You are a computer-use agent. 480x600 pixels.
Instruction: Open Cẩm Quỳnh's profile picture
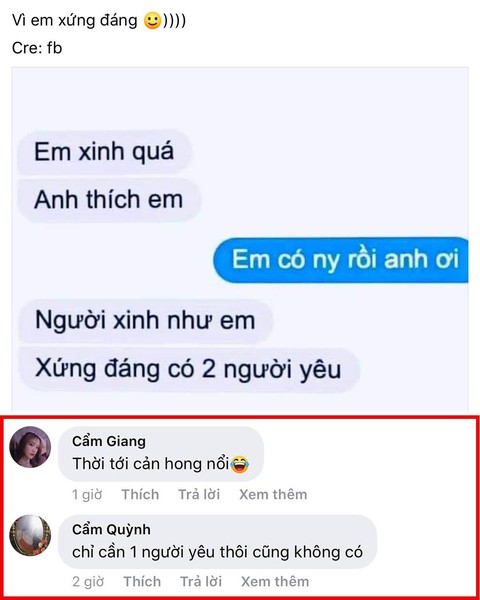pos(30,535)
